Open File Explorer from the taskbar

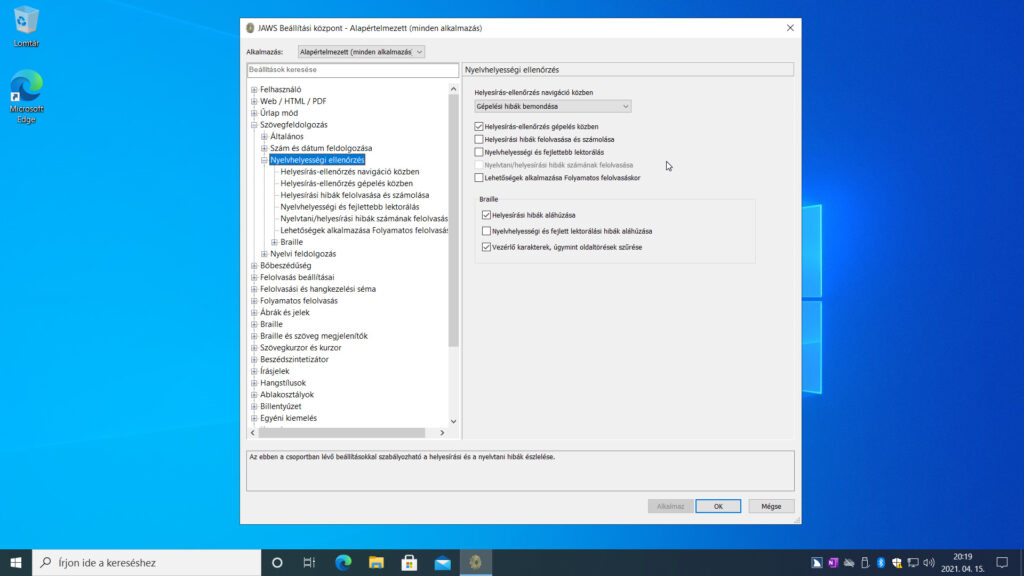[x=376, y=562]
